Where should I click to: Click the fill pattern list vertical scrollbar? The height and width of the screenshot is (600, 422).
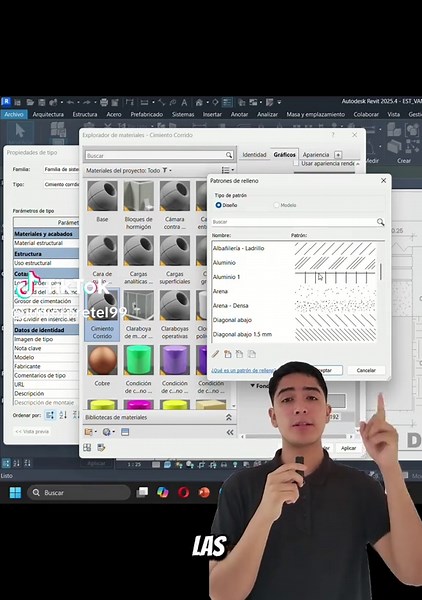pos(381,272)
